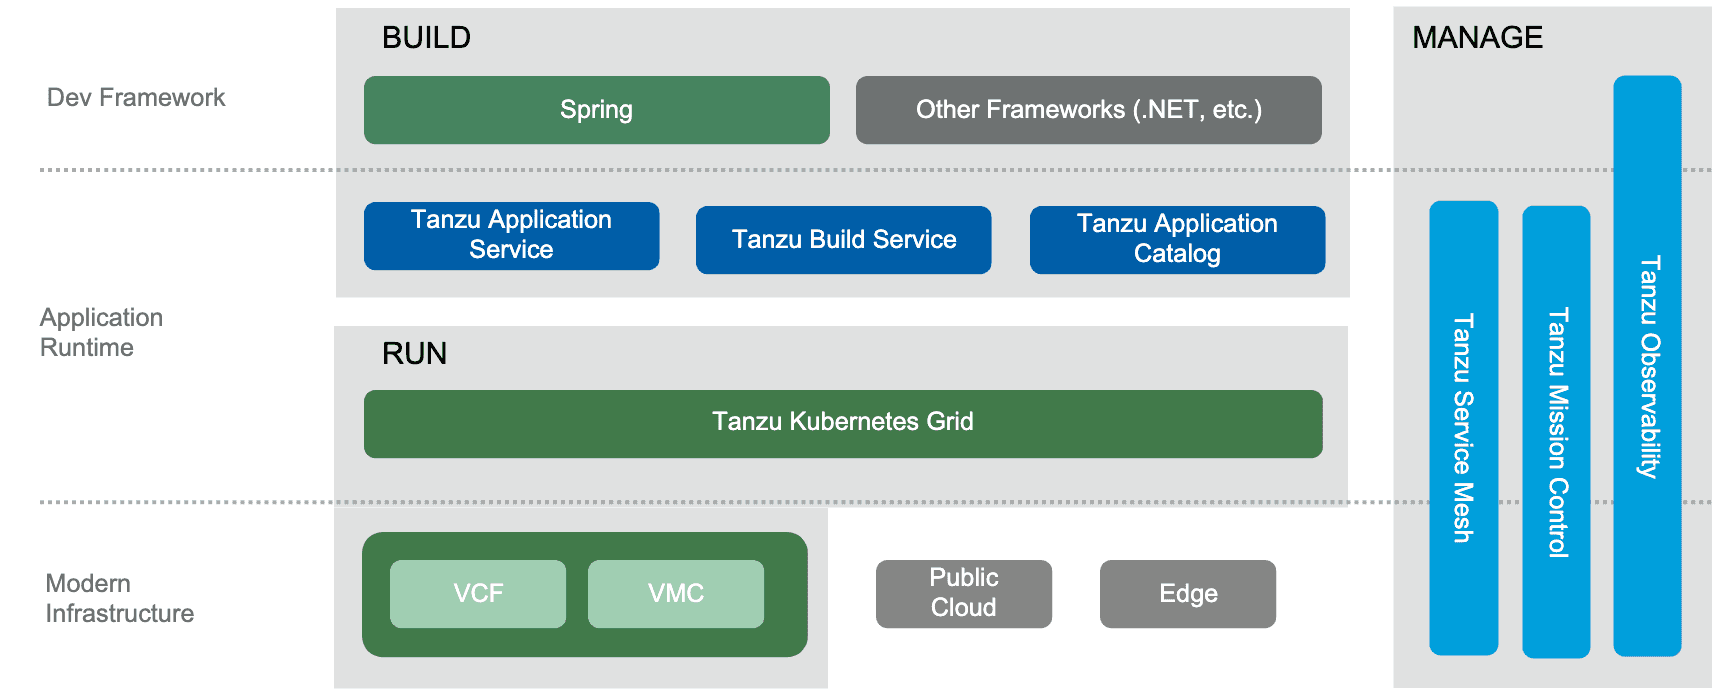Select Other Frameworks (.NET, etc.) box
1720x696 pixels.
(1089, 110)
